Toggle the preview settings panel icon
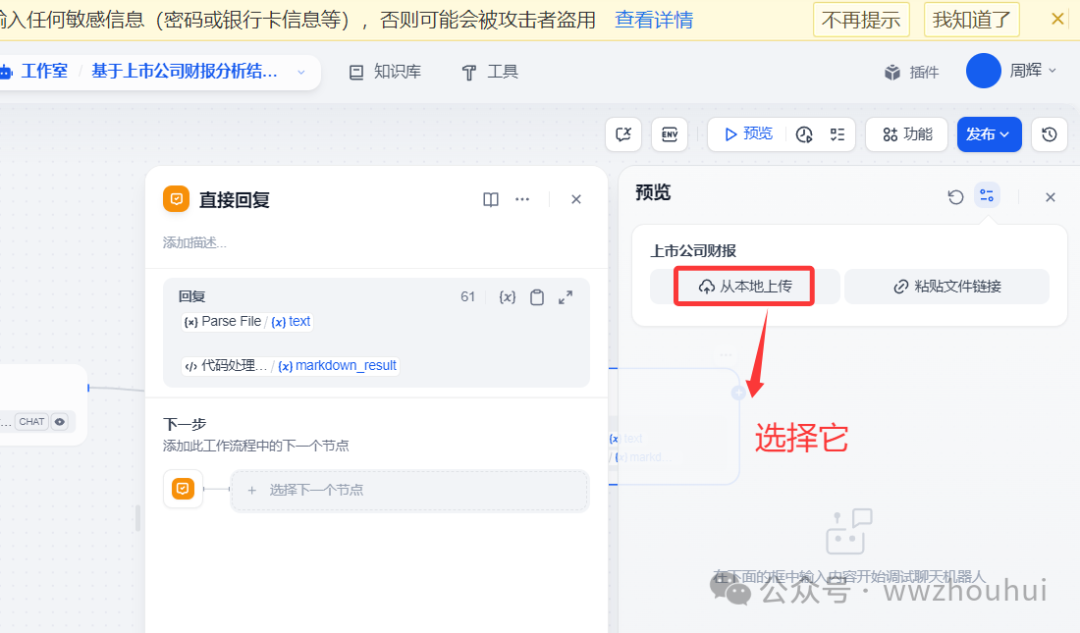 click(x=986, y=196)
